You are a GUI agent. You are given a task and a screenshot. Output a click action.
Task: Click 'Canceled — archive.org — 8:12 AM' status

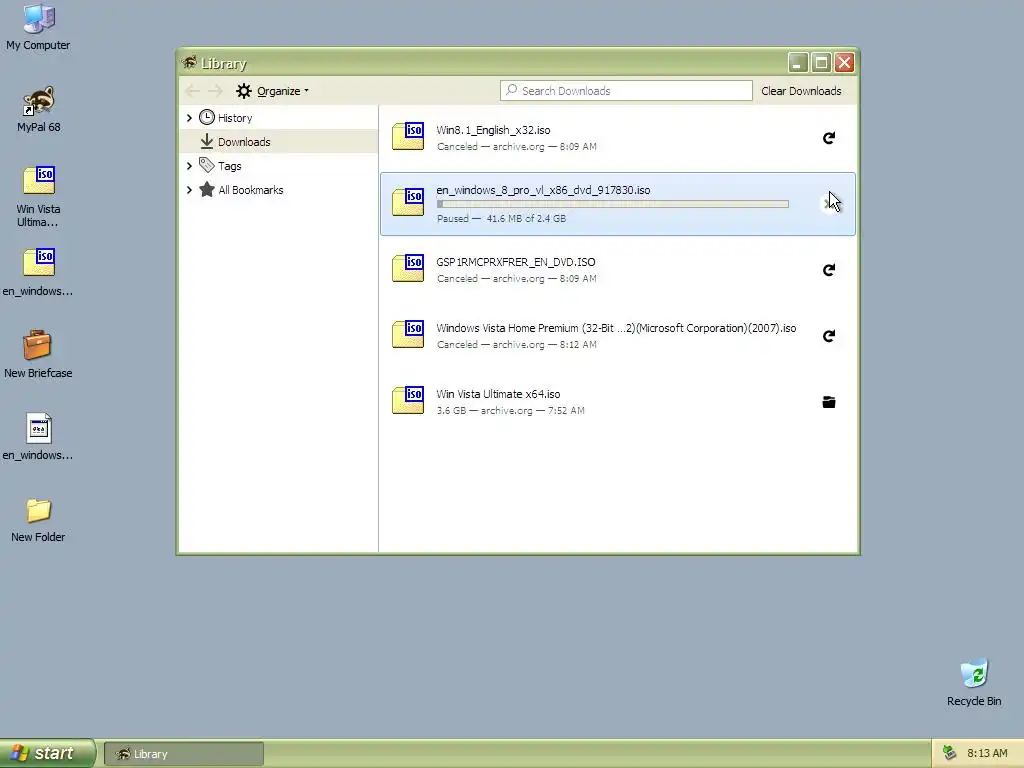tap(517, 344)
